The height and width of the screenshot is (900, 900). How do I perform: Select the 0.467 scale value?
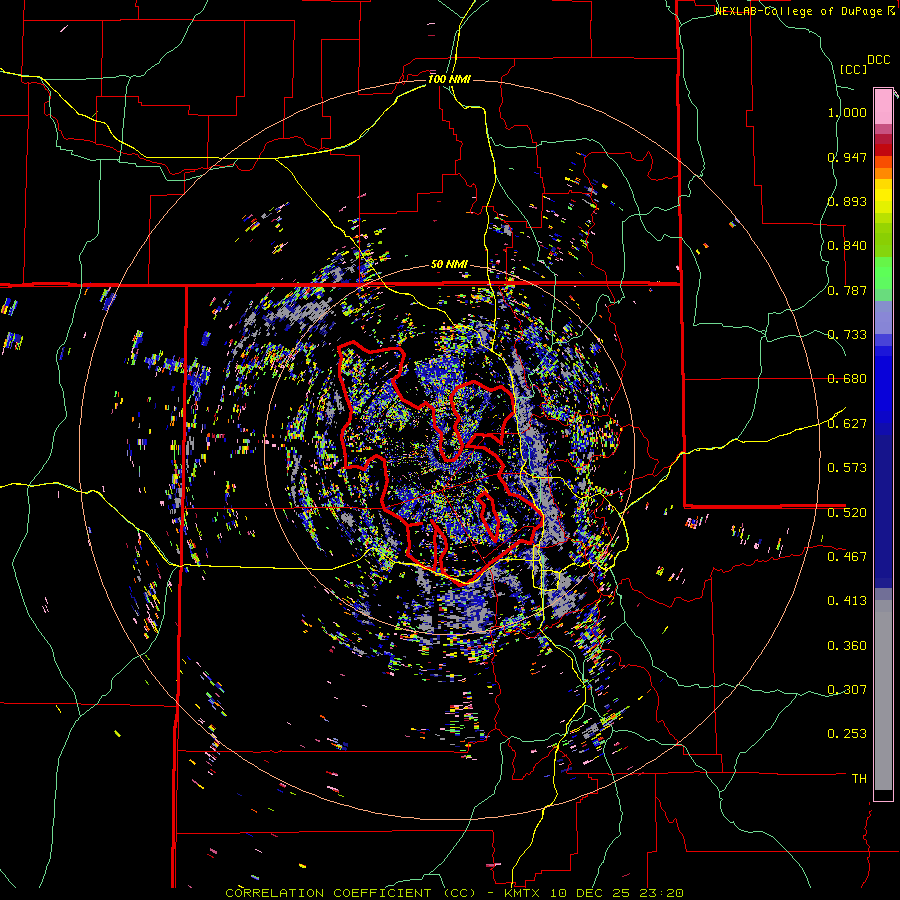[x=847, y=557]
